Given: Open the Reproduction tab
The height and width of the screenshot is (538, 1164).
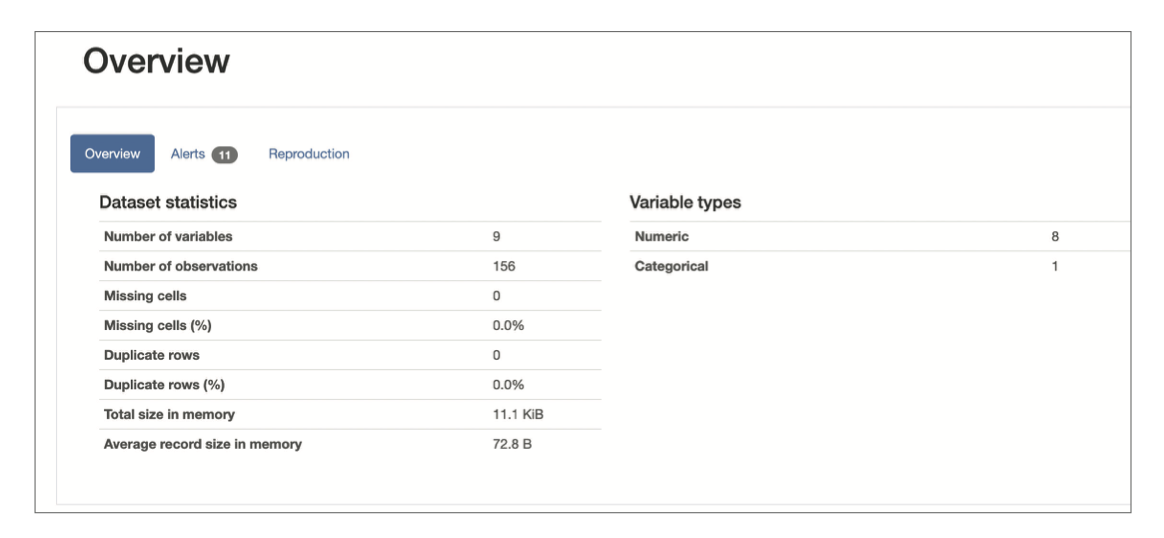Looking at the screenshot, I should point(308,154).
